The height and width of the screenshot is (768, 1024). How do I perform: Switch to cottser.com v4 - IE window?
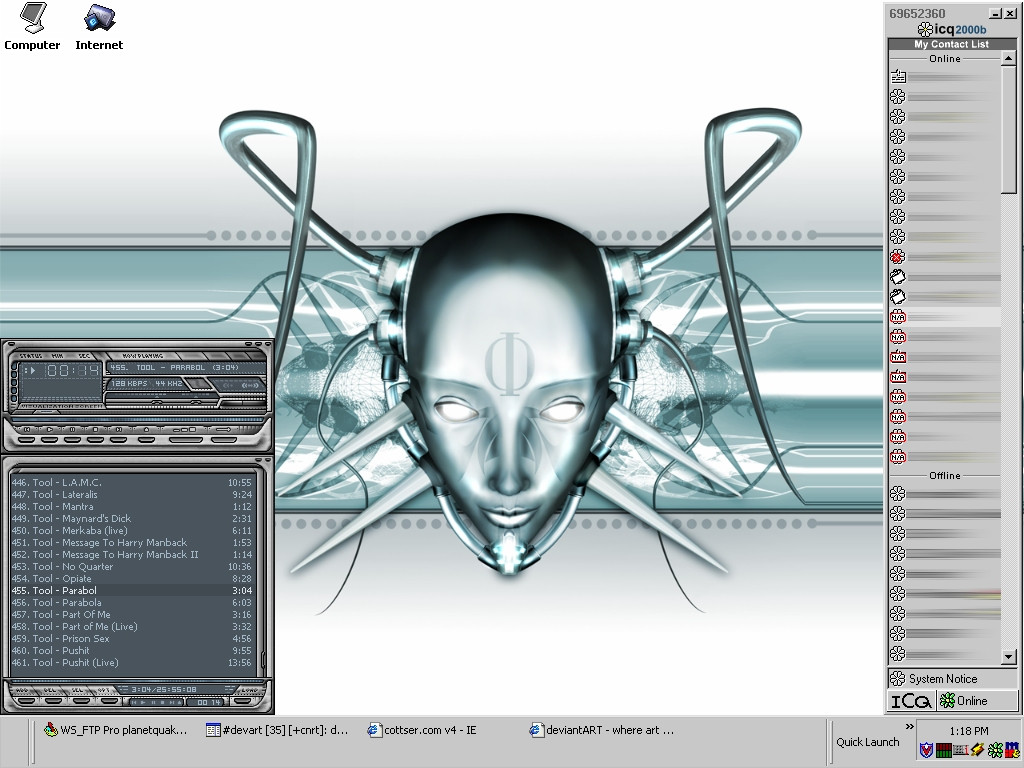click(422, 730)
